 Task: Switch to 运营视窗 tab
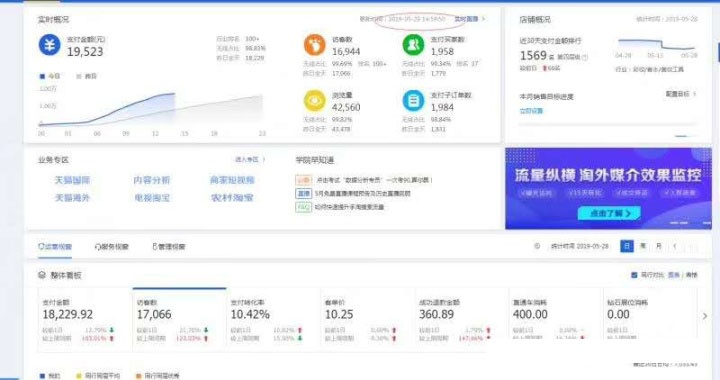point(55,246)
